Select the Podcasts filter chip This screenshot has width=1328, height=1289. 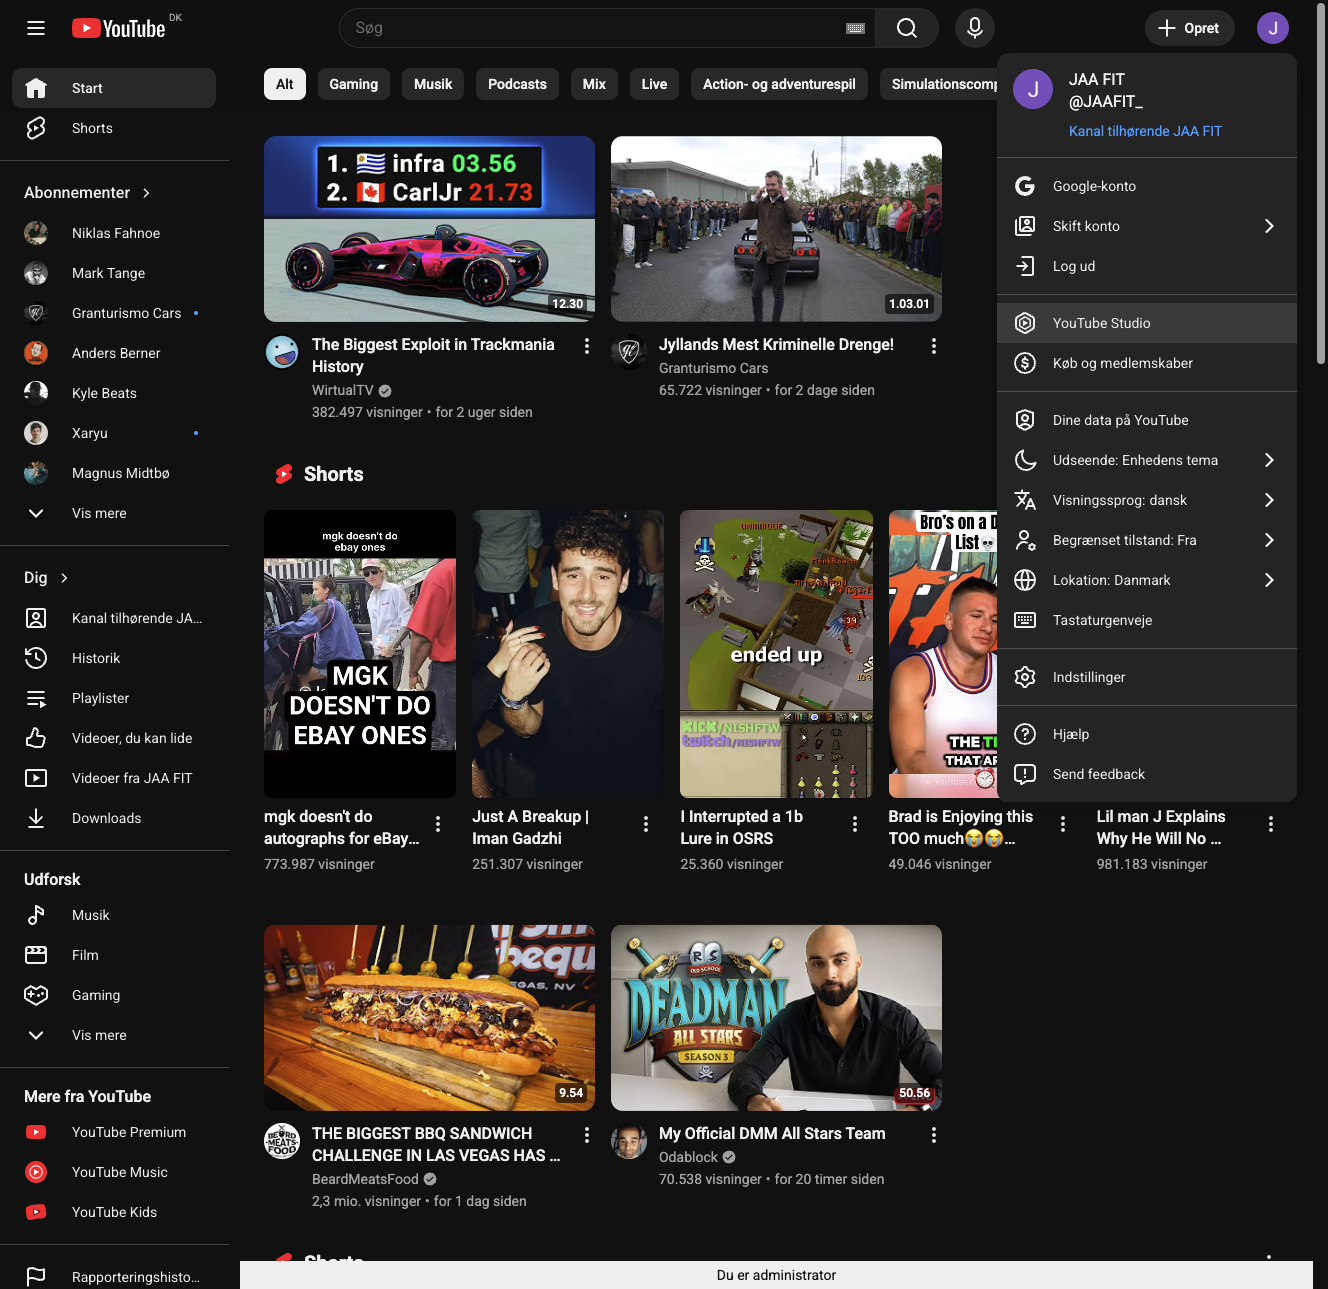[x=517, y=84]
